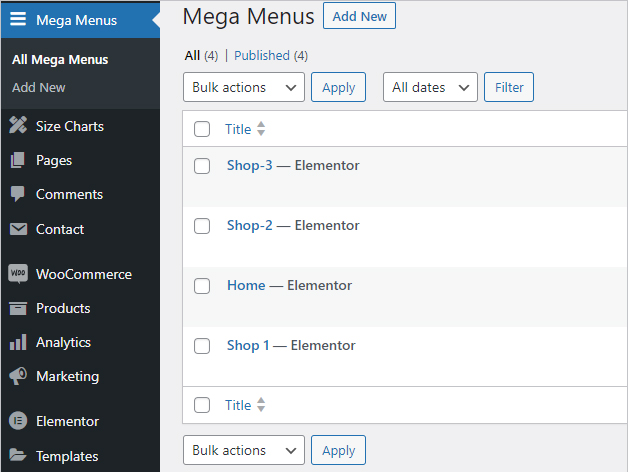The height and width of the screenshot is (472, 628).
Task: Tick the Shop 1 row checkbox
Action: click(202, 346)
